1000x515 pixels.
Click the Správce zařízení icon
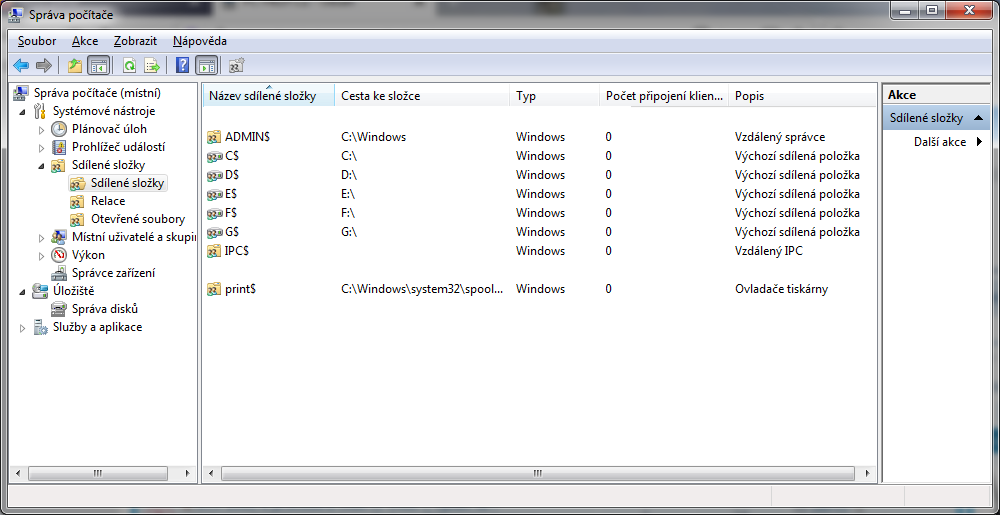coord(58,273)
